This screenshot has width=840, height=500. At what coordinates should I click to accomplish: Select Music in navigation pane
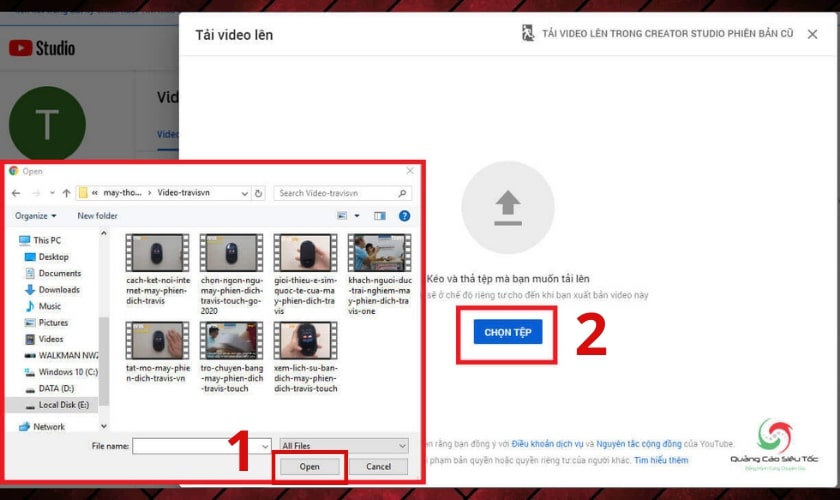43,306
